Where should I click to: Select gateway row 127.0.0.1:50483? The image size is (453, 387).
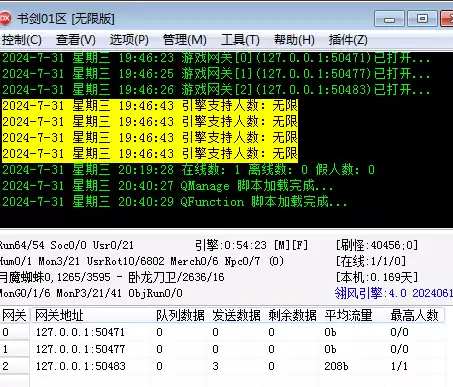[222, 366]
